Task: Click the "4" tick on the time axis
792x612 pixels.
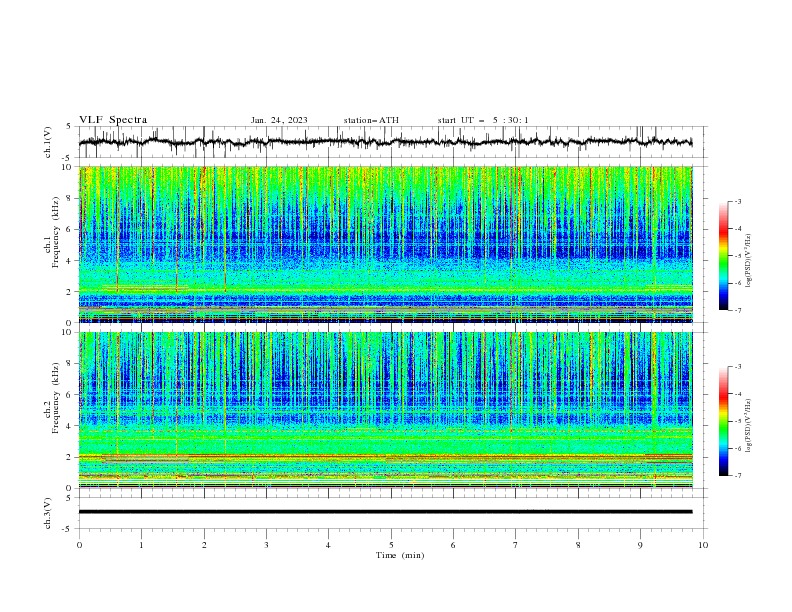Action: coord(328,545)
